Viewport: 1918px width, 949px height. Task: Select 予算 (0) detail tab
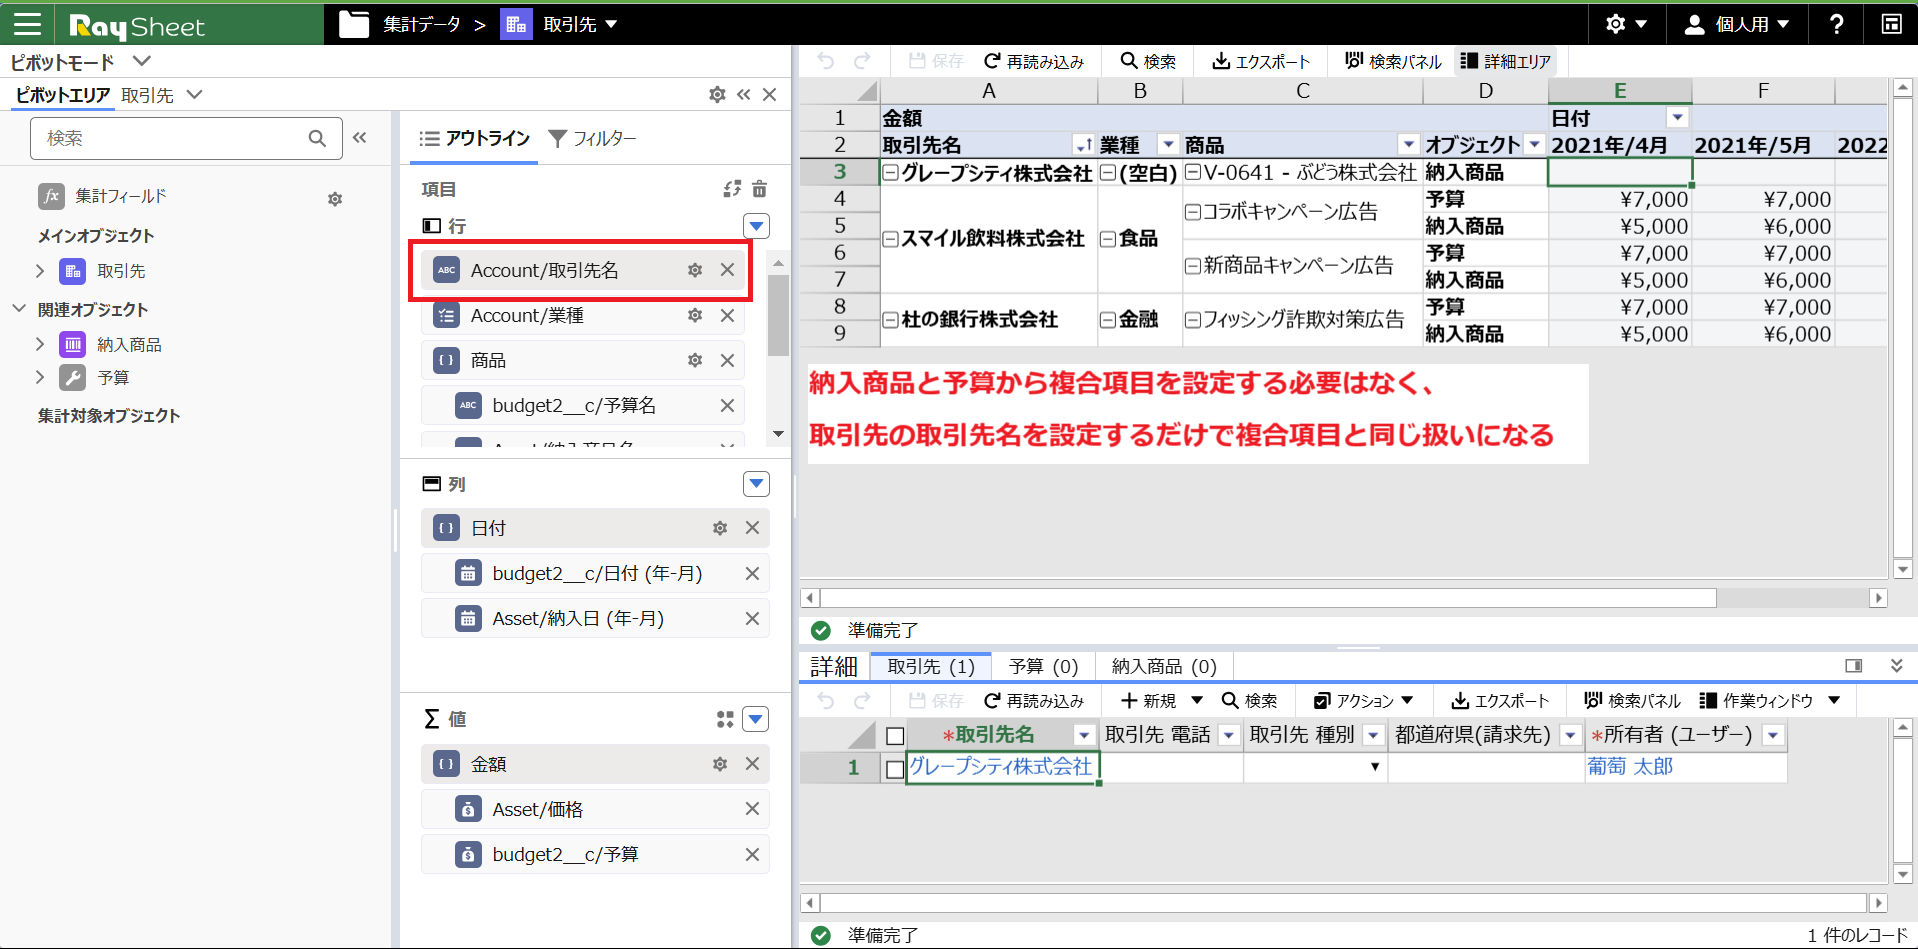[1043, 666]
